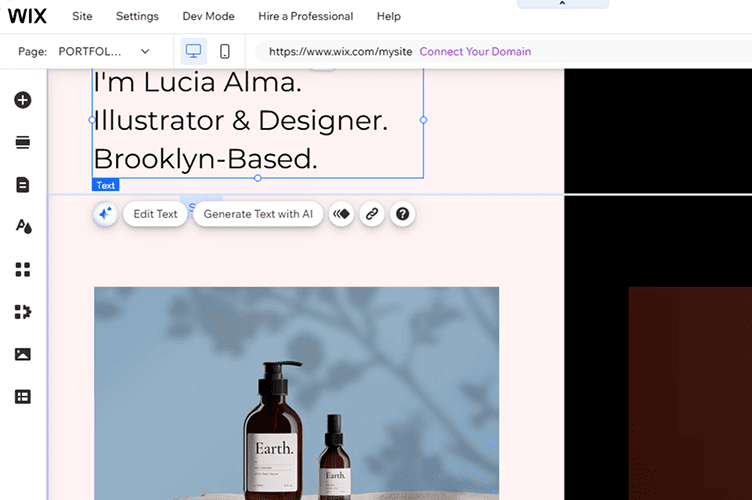
Task: Open the help question mark icon
Action: click(403, 214)
